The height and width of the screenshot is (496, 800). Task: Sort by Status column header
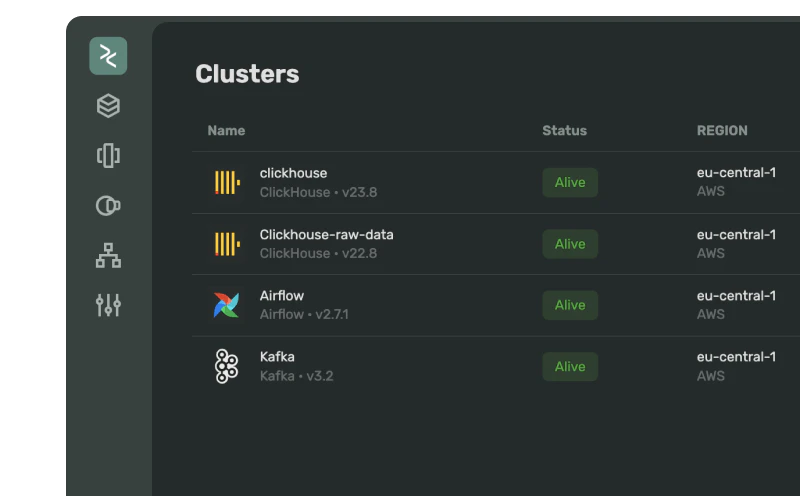(564, 131)
